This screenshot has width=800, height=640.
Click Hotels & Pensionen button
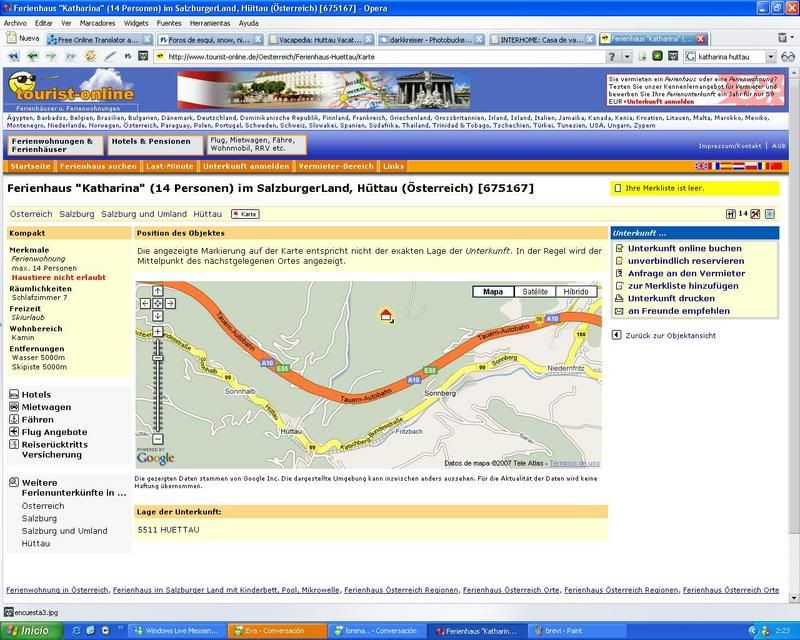(155, 145)
